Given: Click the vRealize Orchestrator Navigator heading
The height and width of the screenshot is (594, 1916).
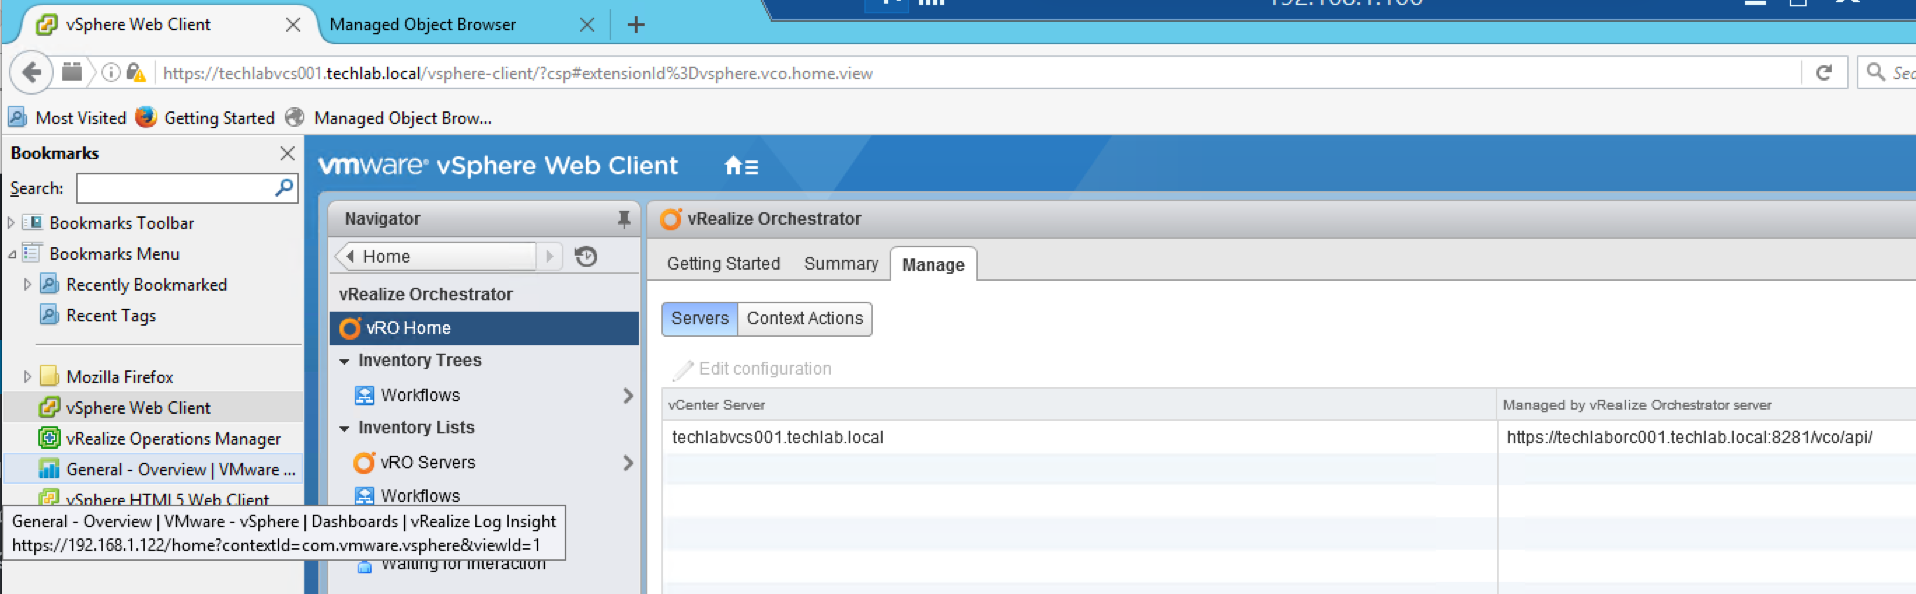Looking at the screenshot, I should (x=426, y=295).
